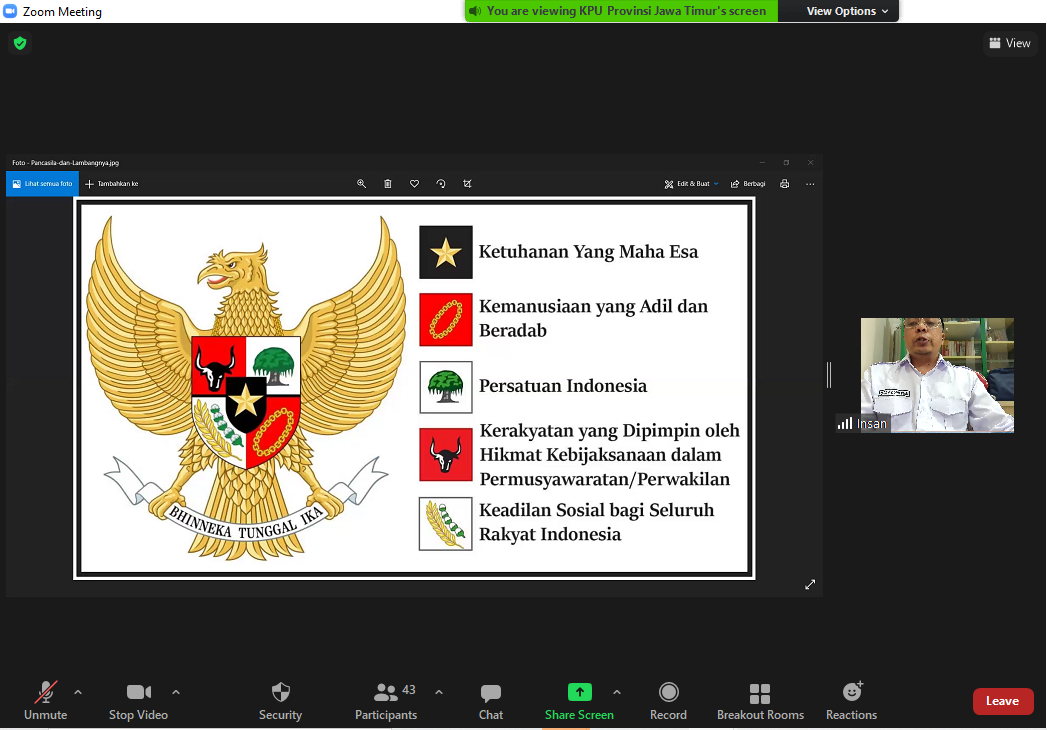
Task: Click the crop icon in Photos toolbar
Action: 467,184
